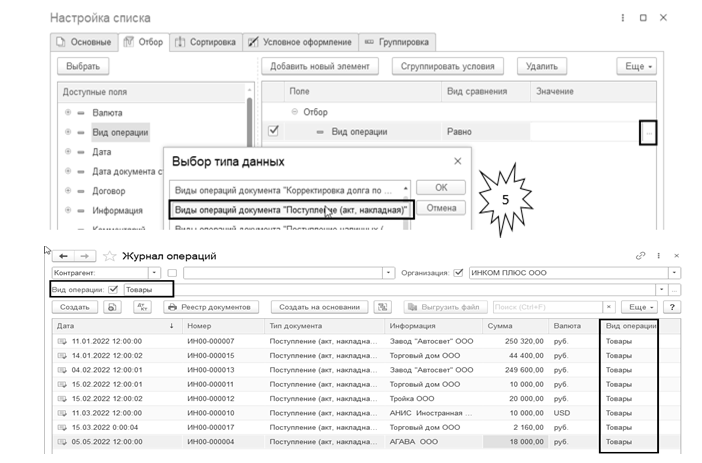The image size is (702, 463).
Task: Click the copy document icon next to Создать
Action: click(x=112, y=307)
